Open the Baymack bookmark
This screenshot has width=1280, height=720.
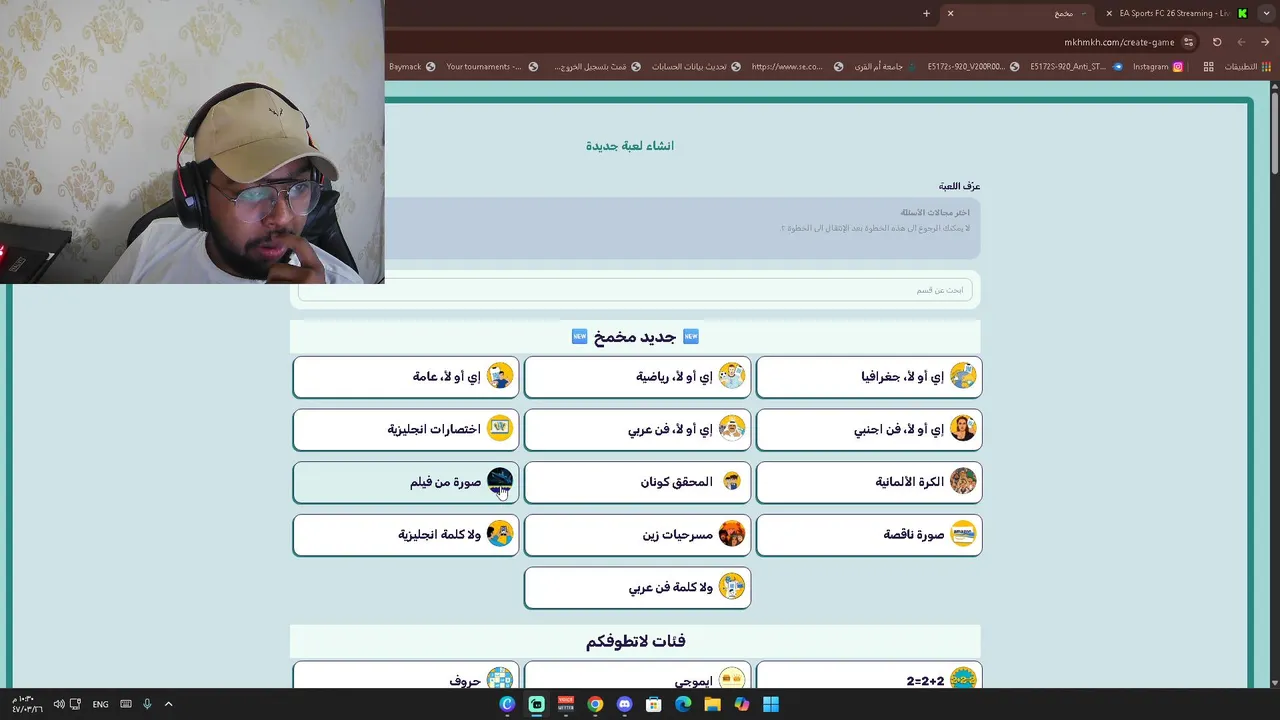[412, 66]
